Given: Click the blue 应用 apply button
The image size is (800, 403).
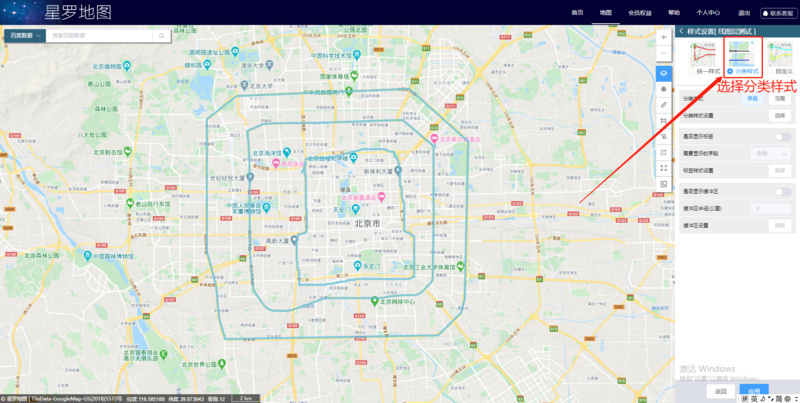Looking at the screenshot, I should click(x=754, y=391).
